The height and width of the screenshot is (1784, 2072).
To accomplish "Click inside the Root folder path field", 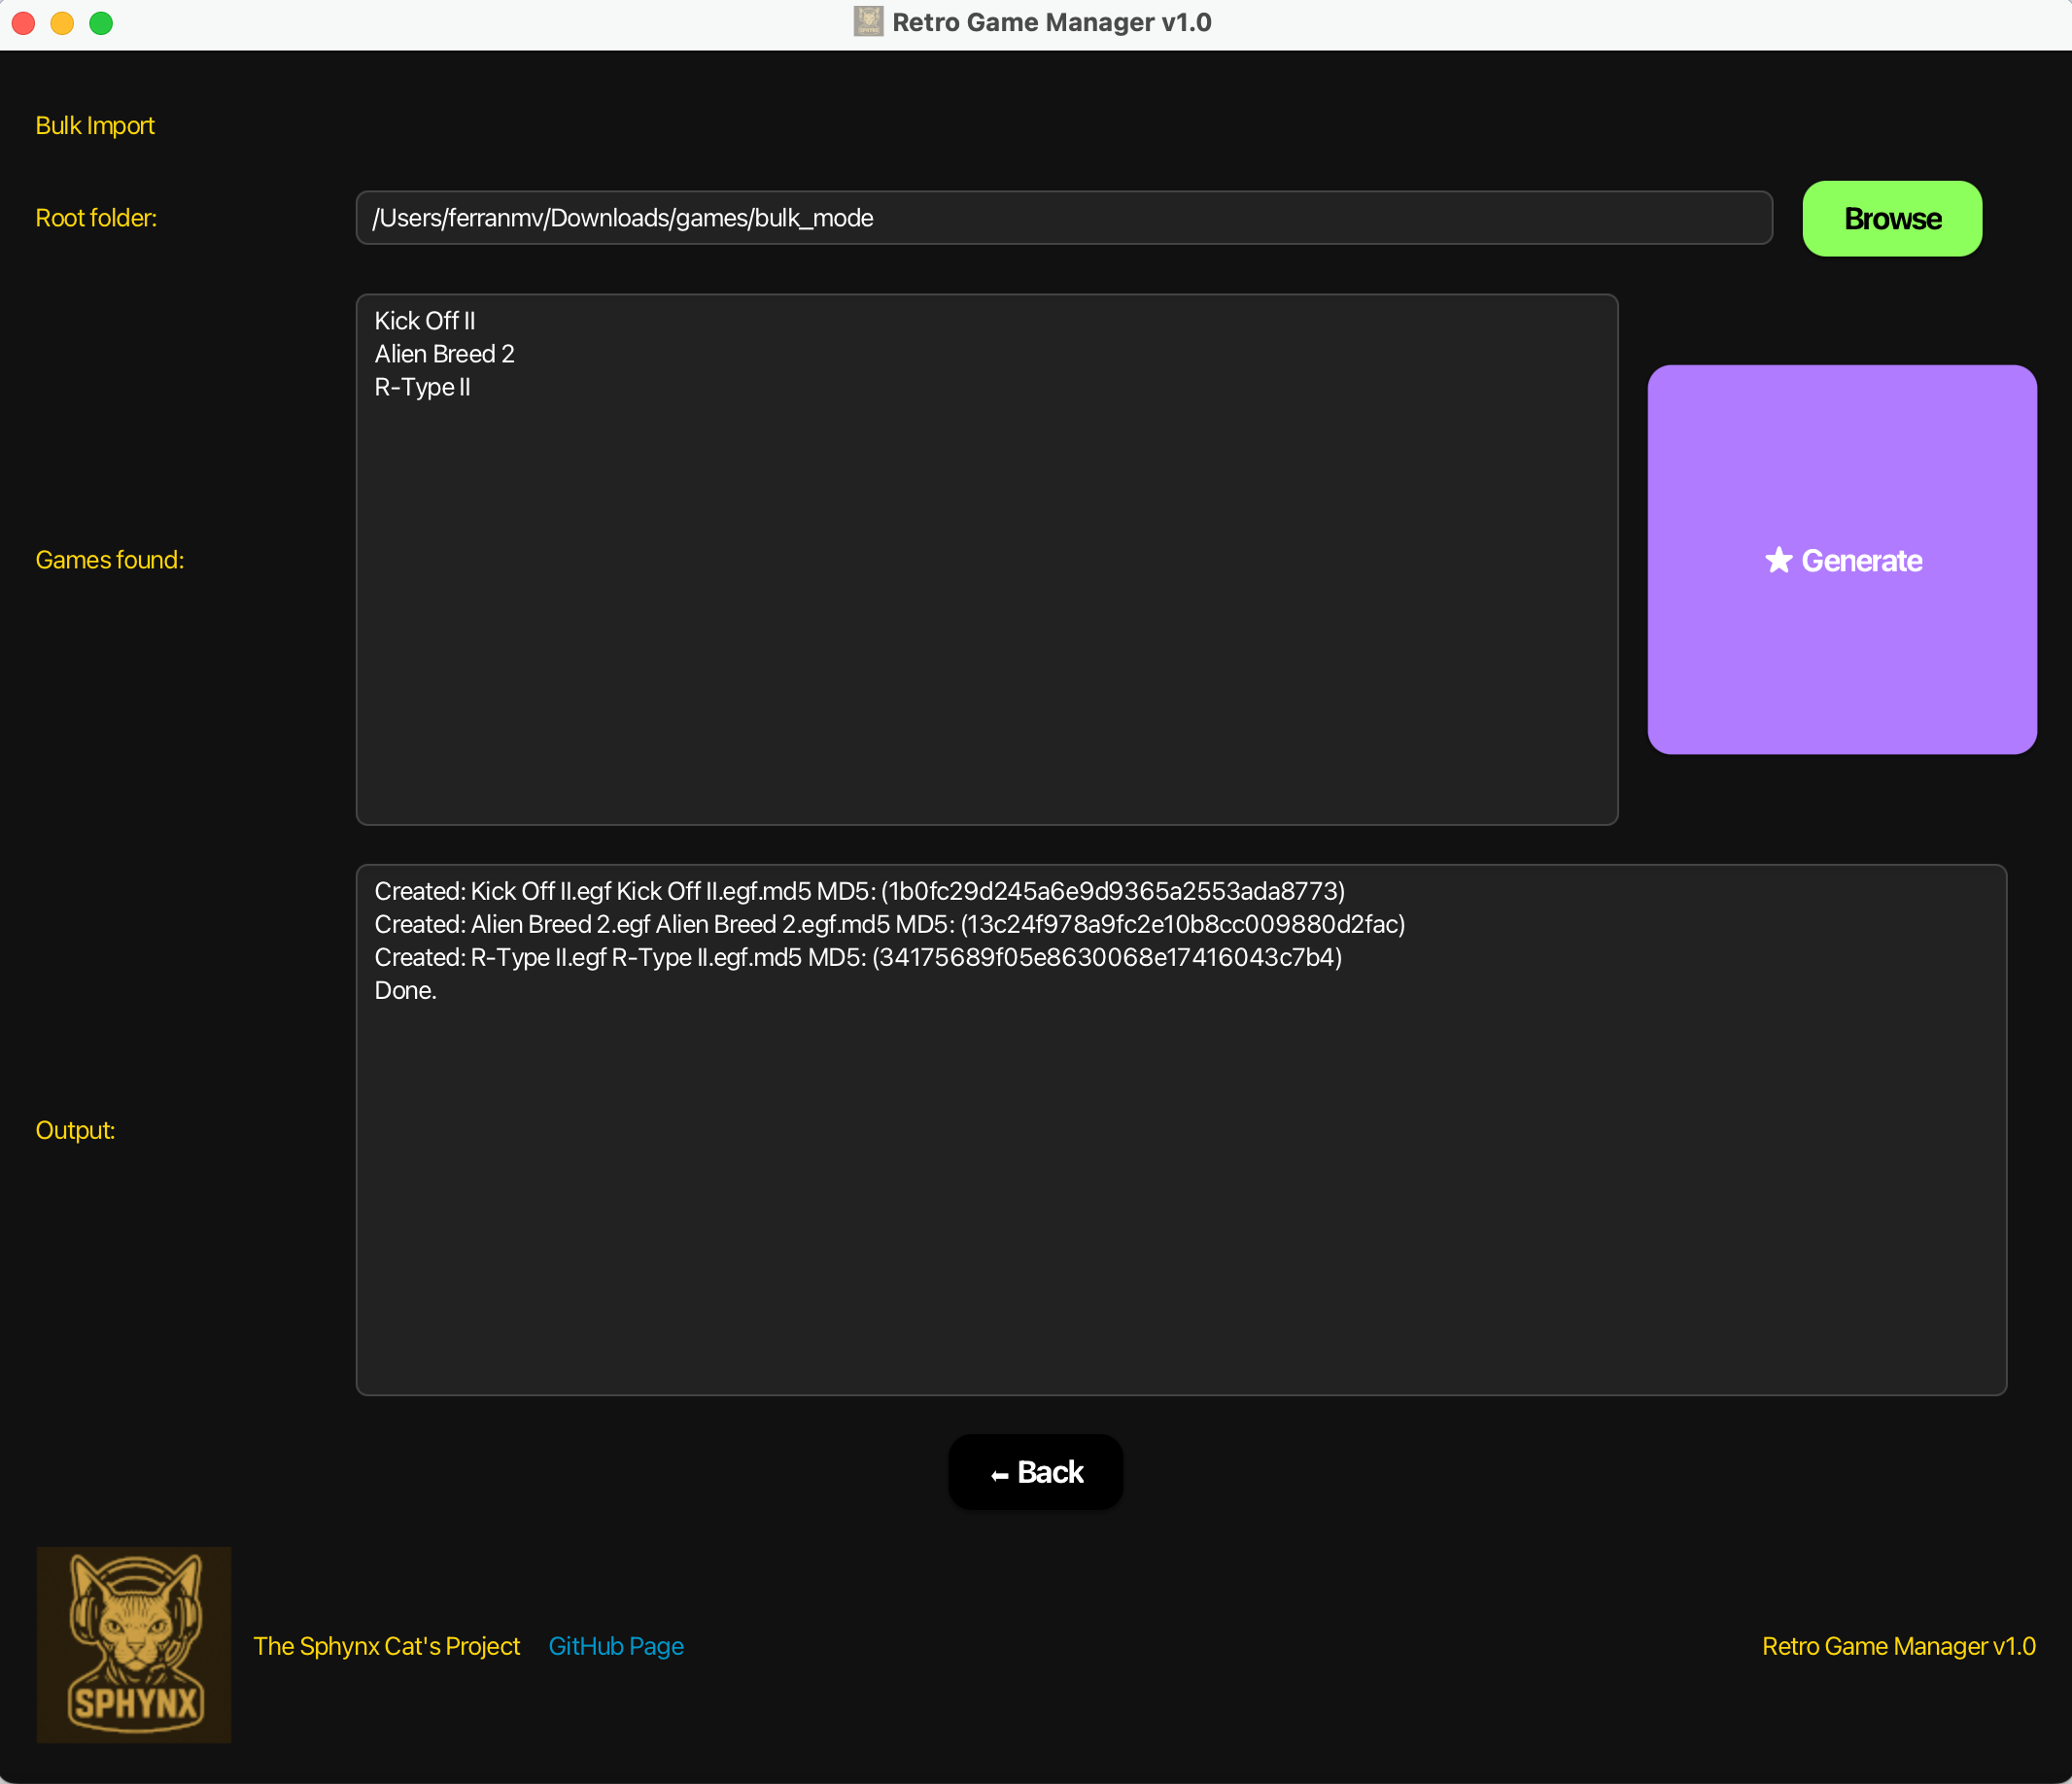I will [1064, 218].
